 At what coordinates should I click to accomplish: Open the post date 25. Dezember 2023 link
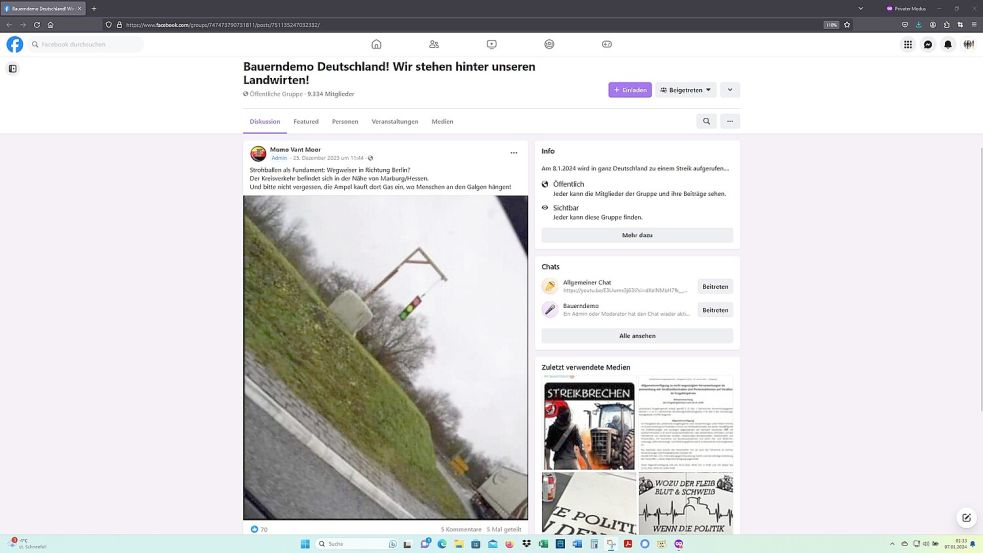point(328,158)
